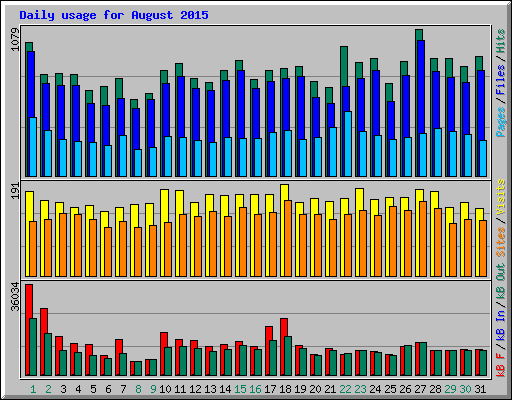
Task: Click day label 19 on the x-axis
Action: coord(300,389)
